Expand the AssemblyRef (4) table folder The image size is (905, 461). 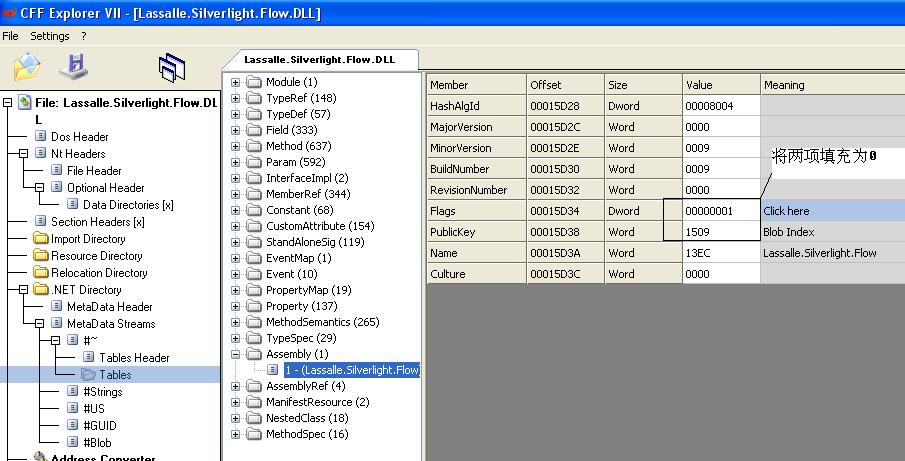coord(235,386)
